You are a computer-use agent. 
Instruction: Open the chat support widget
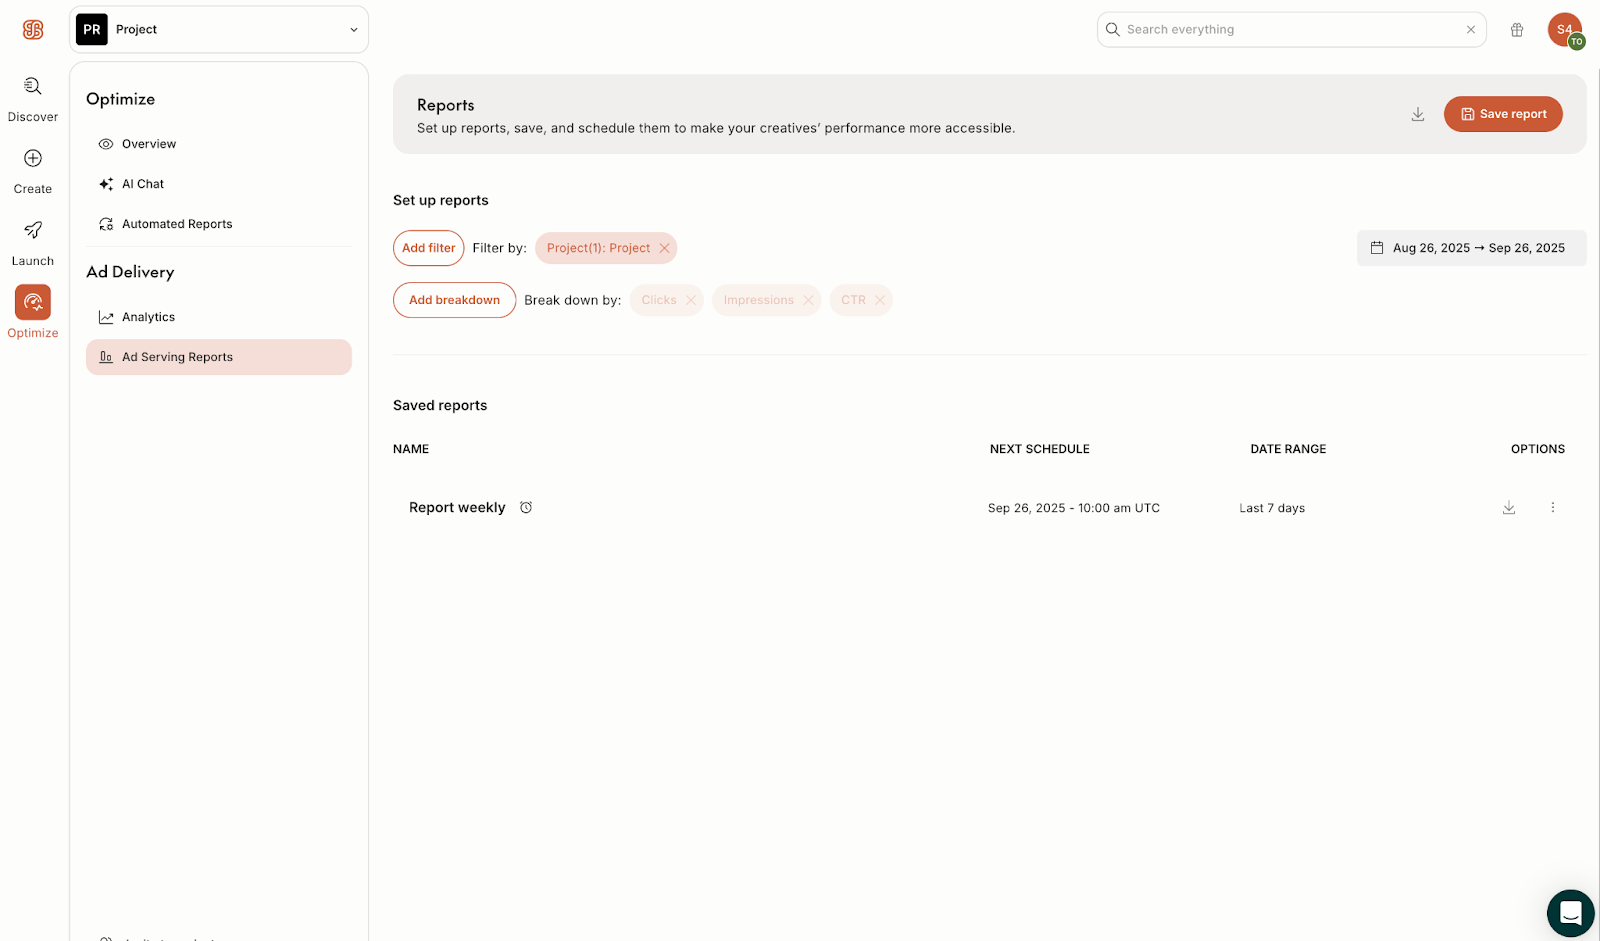point(1570,913)
